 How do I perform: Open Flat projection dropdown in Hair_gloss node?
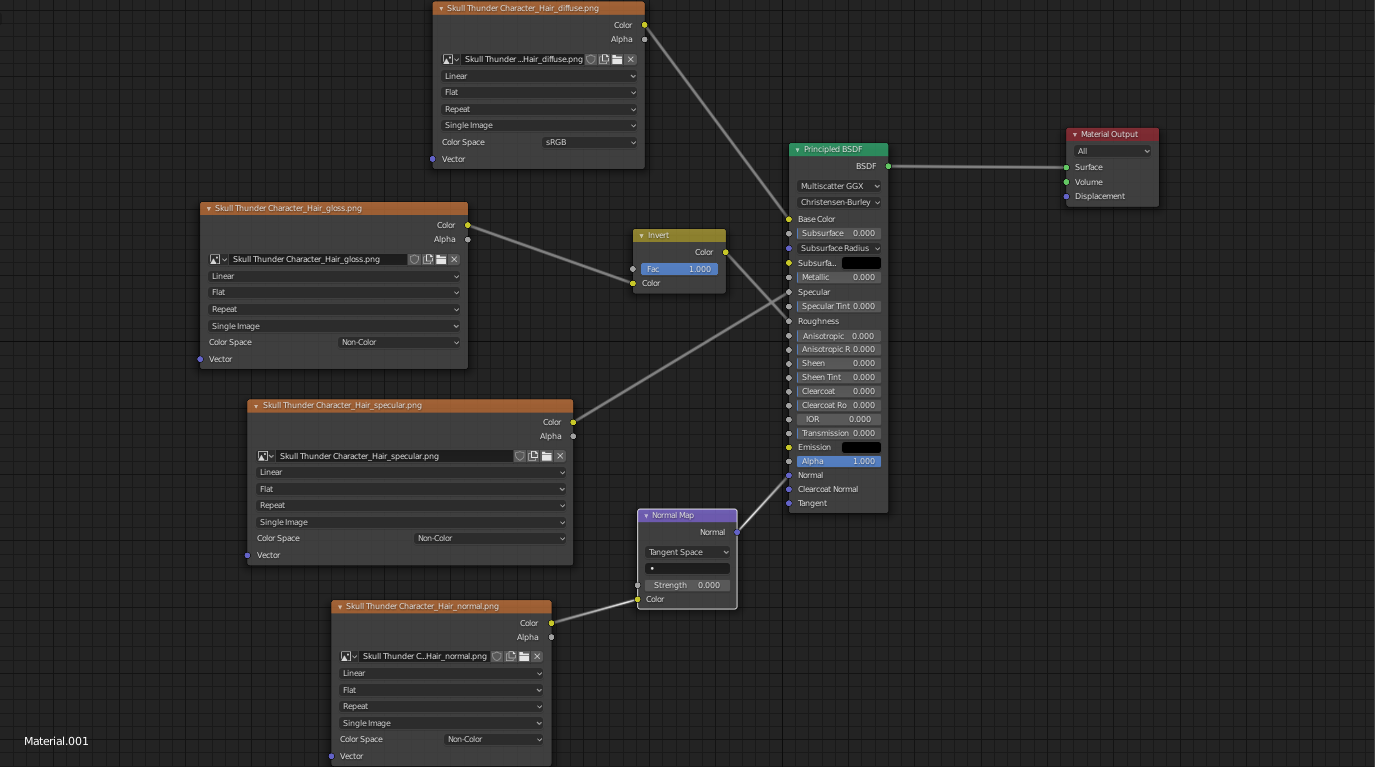tap(334, 292)
